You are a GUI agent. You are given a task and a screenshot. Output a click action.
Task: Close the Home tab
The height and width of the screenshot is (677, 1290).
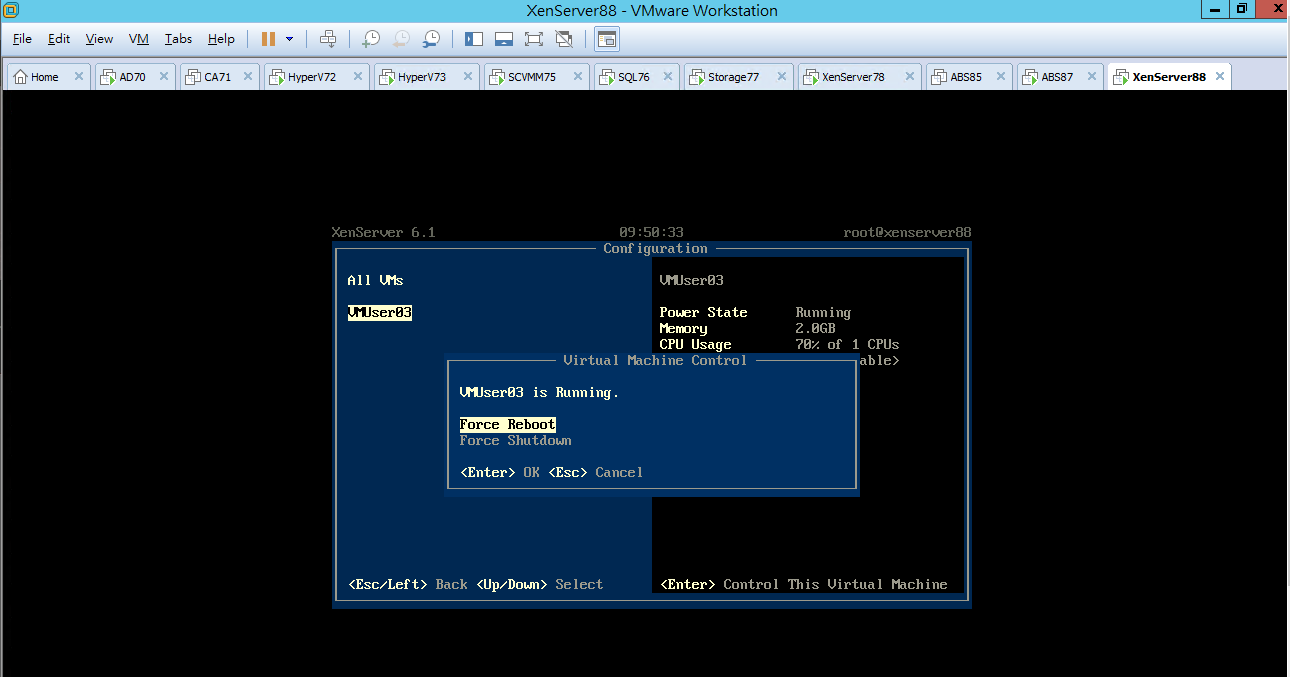(x=79, y=77)
